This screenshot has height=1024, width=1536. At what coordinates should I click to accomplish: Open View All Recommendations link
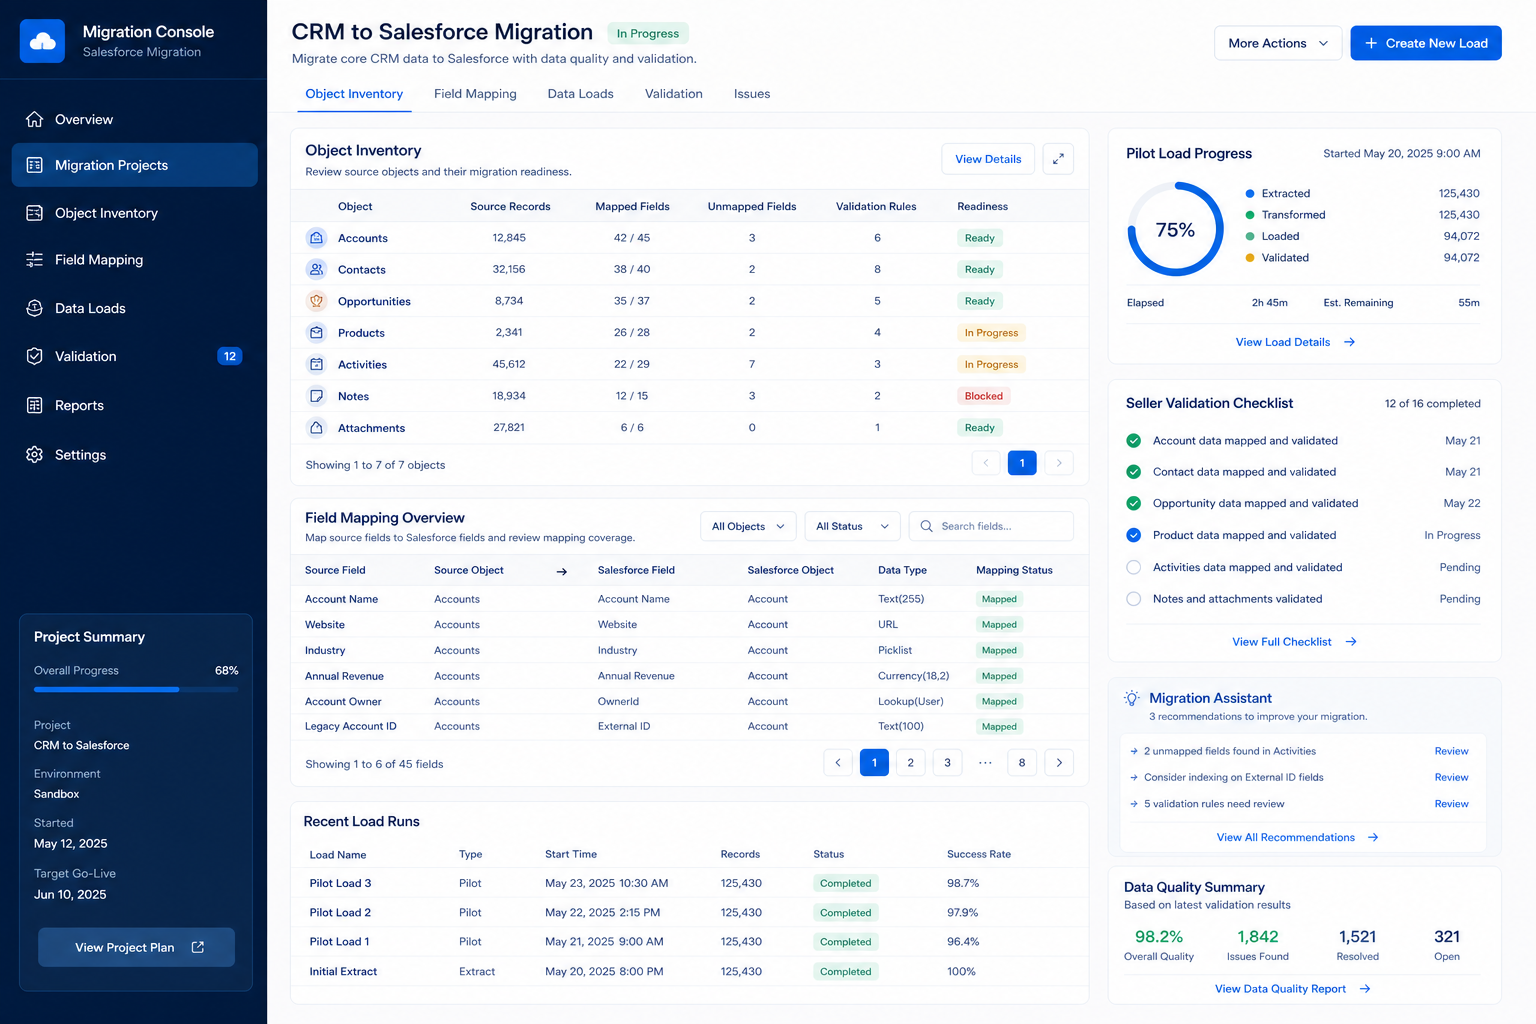[x=1297, y=838]
